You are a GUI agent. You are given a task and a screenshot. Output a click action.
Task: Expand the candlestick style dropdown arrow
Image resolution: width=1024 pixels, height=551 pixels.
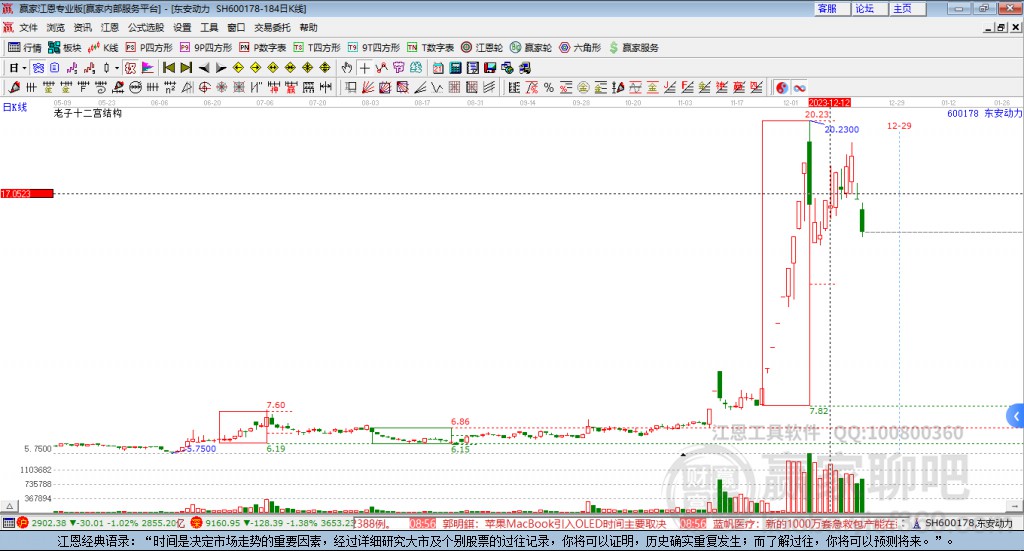[117, 68]
